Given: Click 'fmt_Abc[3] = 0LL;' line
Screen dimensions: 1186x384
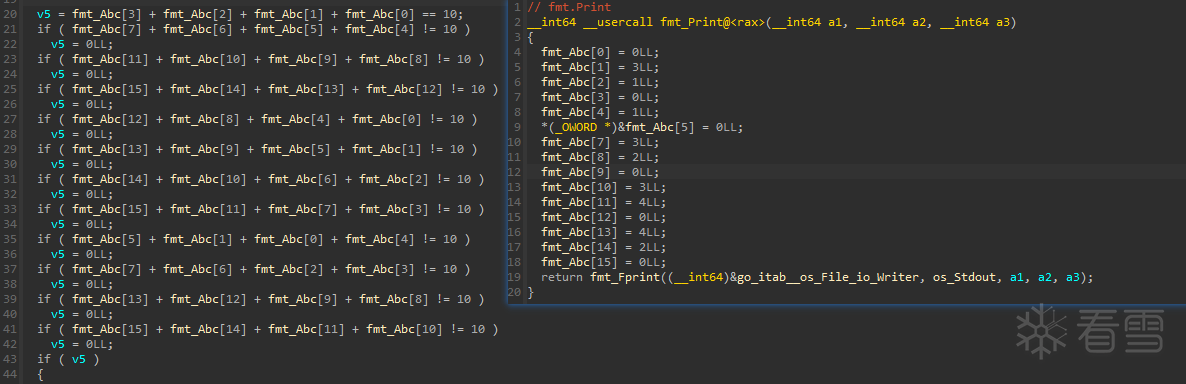Looking at the screenshot, I should pos(600,98).
